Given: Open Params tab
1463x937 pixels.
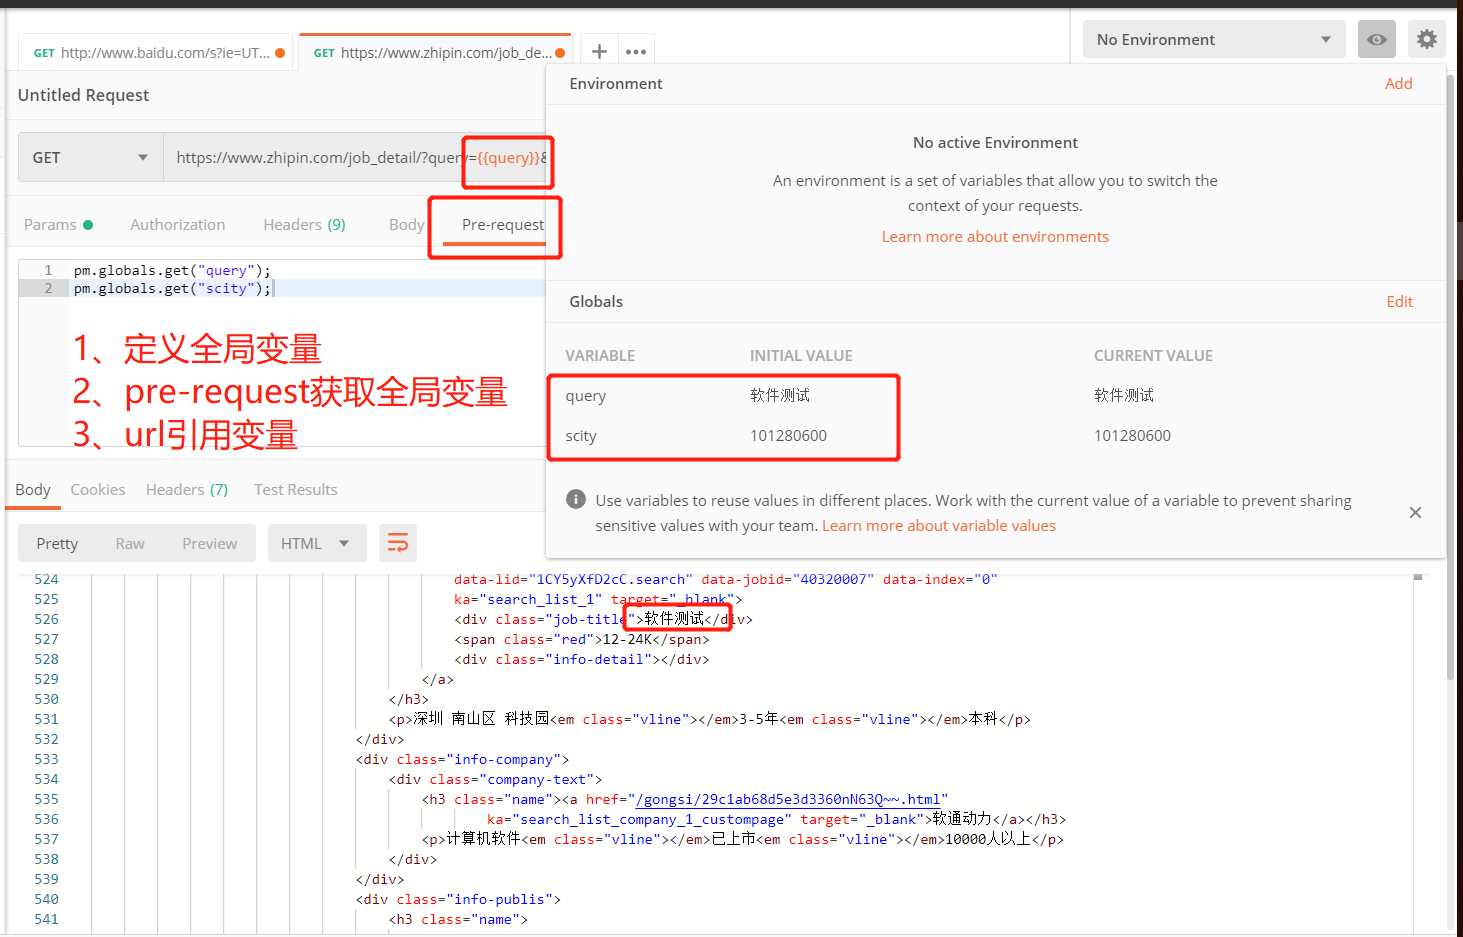Looking at the screenshot, I should click(x=58, y=225).
